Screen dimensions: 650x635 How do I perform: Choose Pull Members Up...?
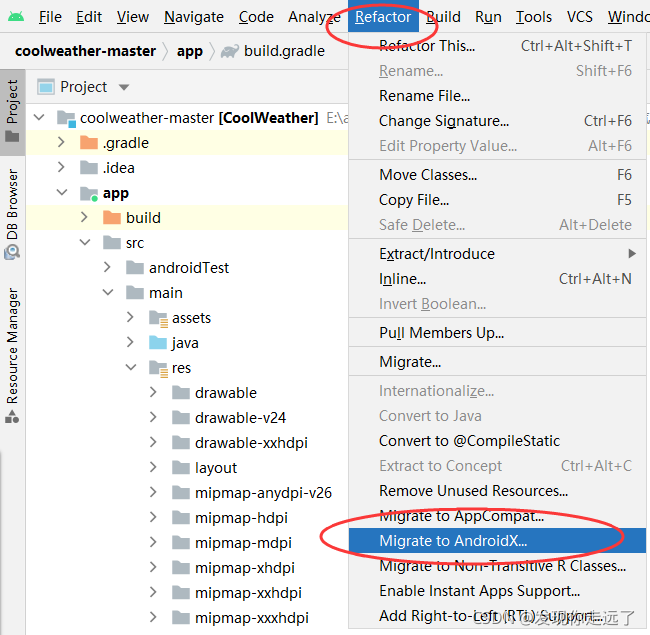coord(497,332)
